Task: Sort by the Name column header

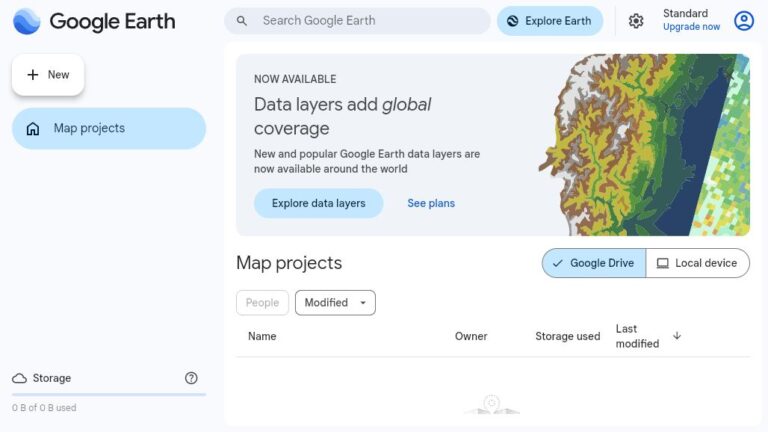Action: click(262, 336)
